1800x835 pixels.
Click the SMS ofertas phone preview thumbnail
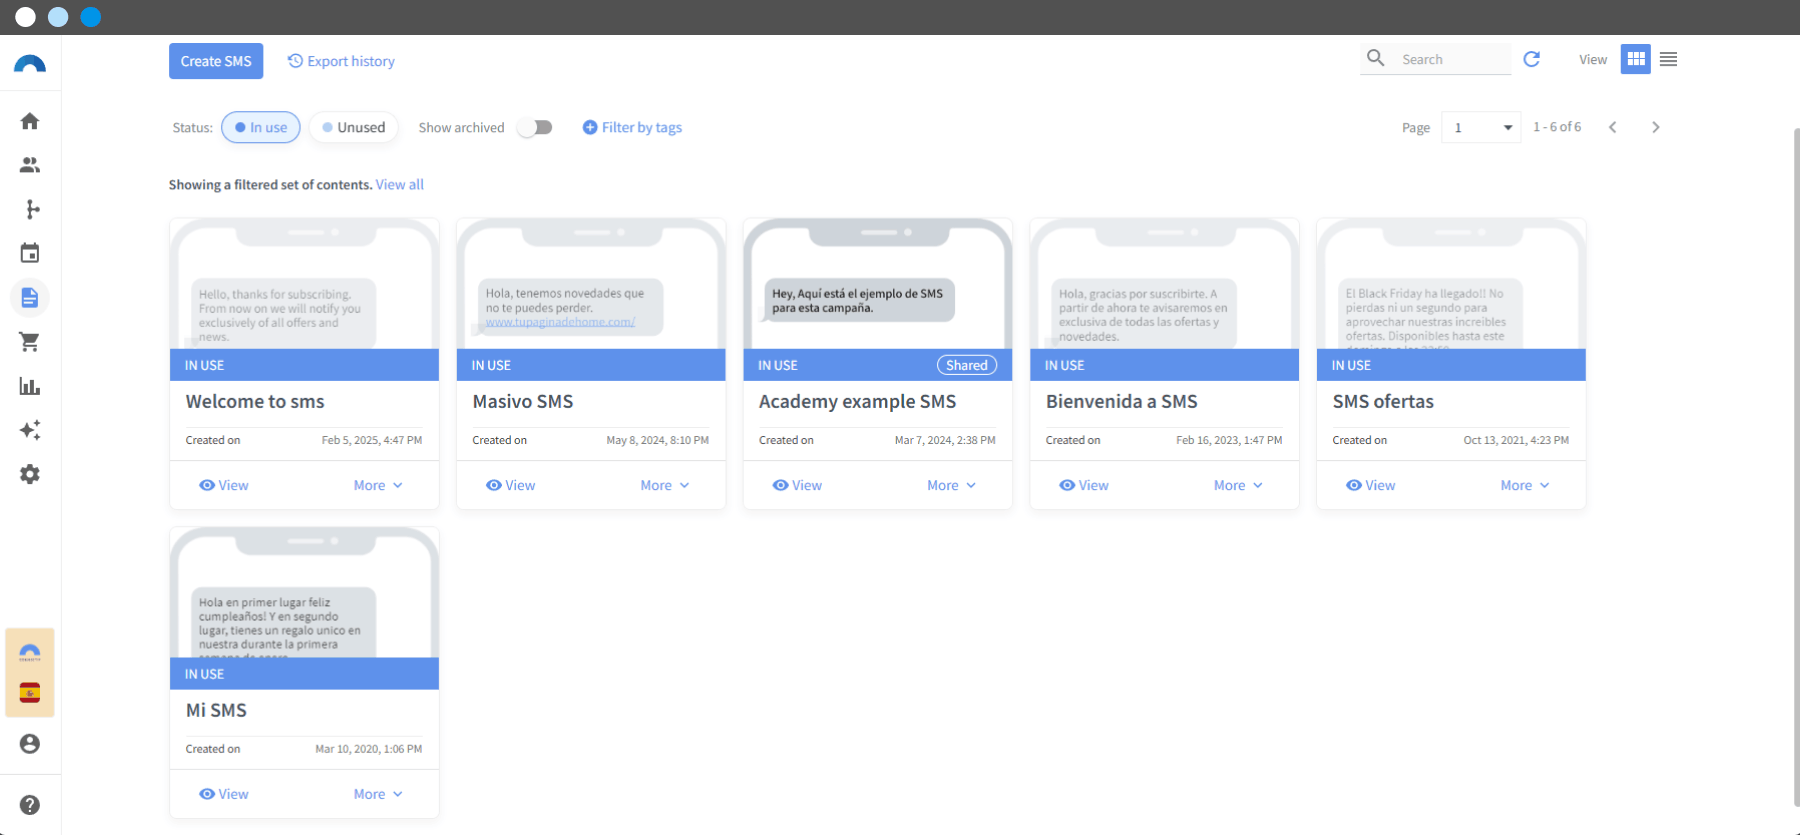(x=1451, y=284)
